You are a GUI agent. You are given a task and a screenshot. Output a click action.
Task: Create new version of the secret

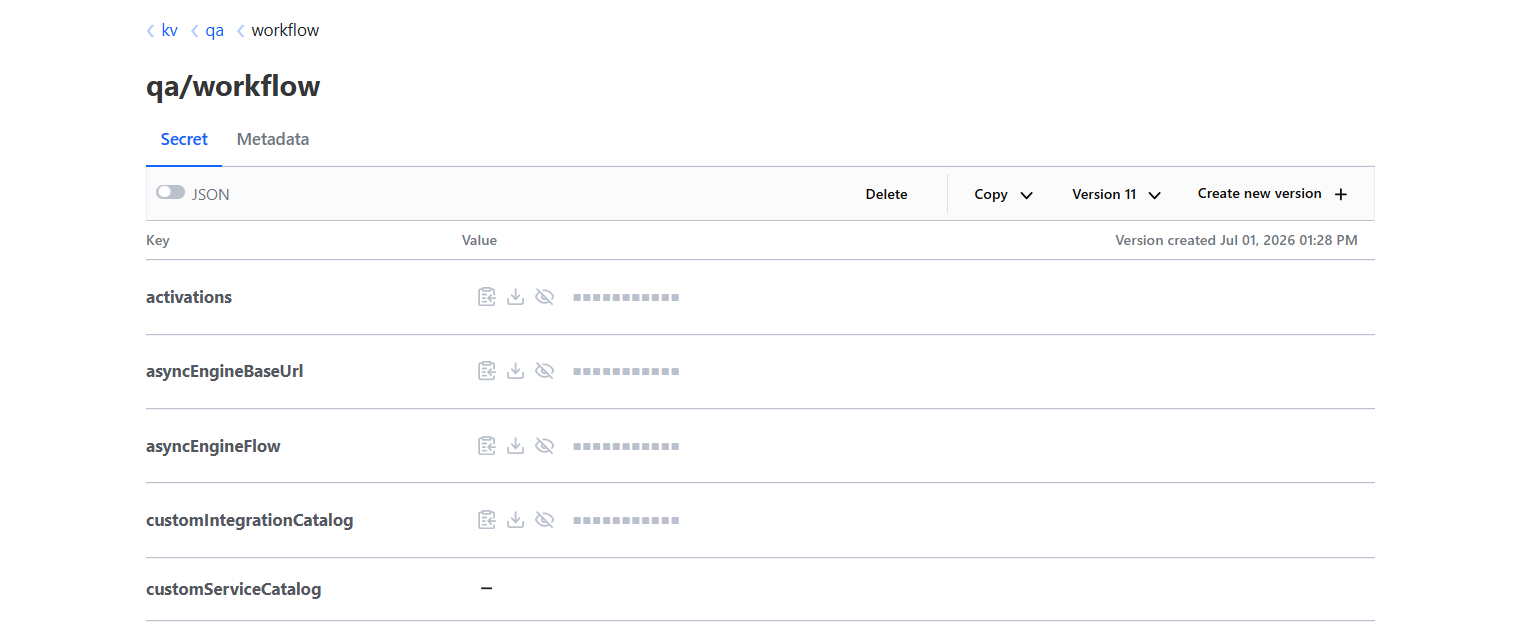coord(1273,194)
